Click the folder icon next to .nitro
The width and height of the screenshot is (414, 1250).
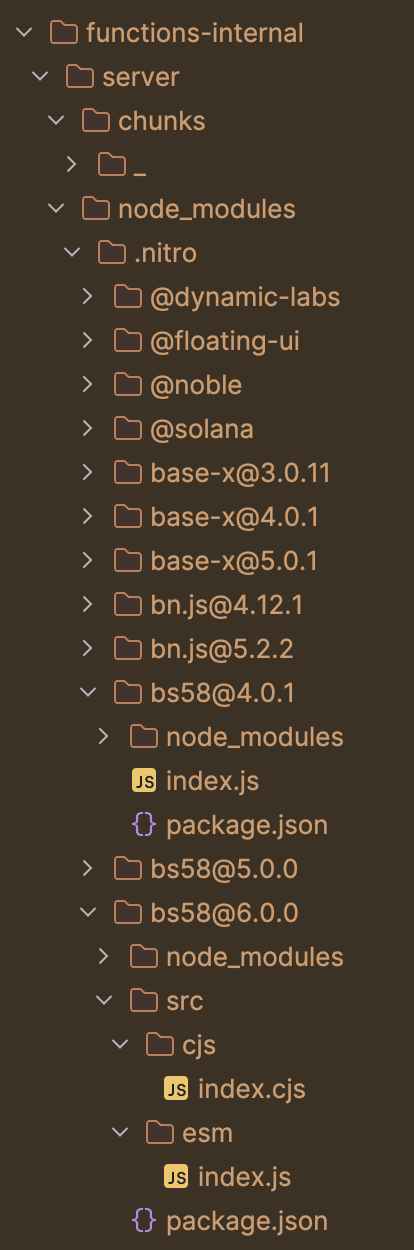point(111,253)
